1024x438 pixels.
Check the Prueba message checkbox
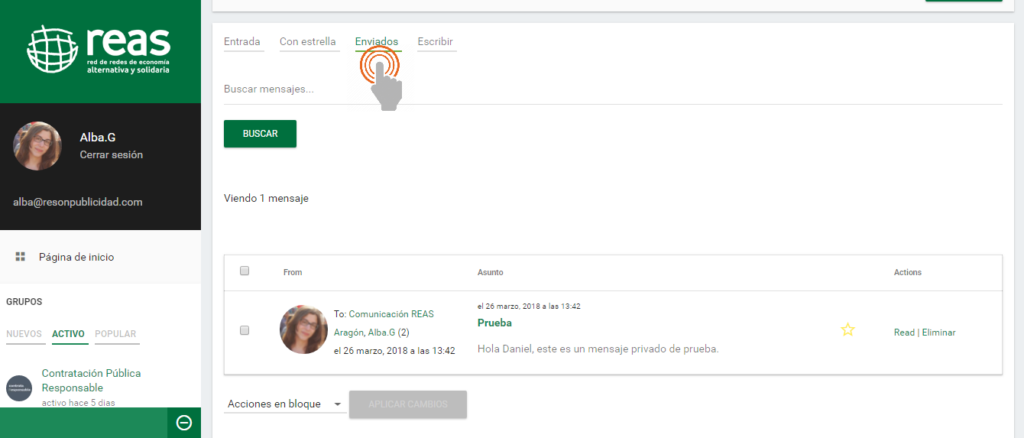245,330
